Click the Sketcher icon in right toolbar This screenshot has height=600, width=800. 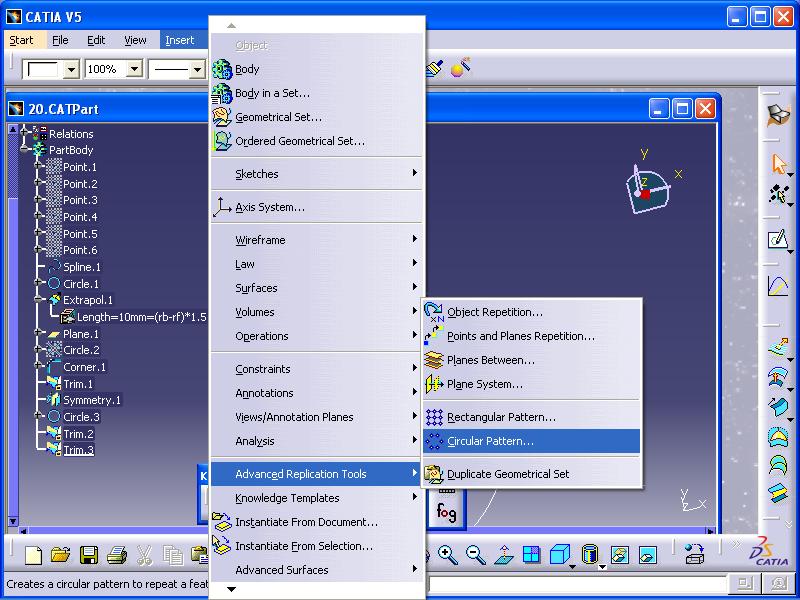pos(778,240)
